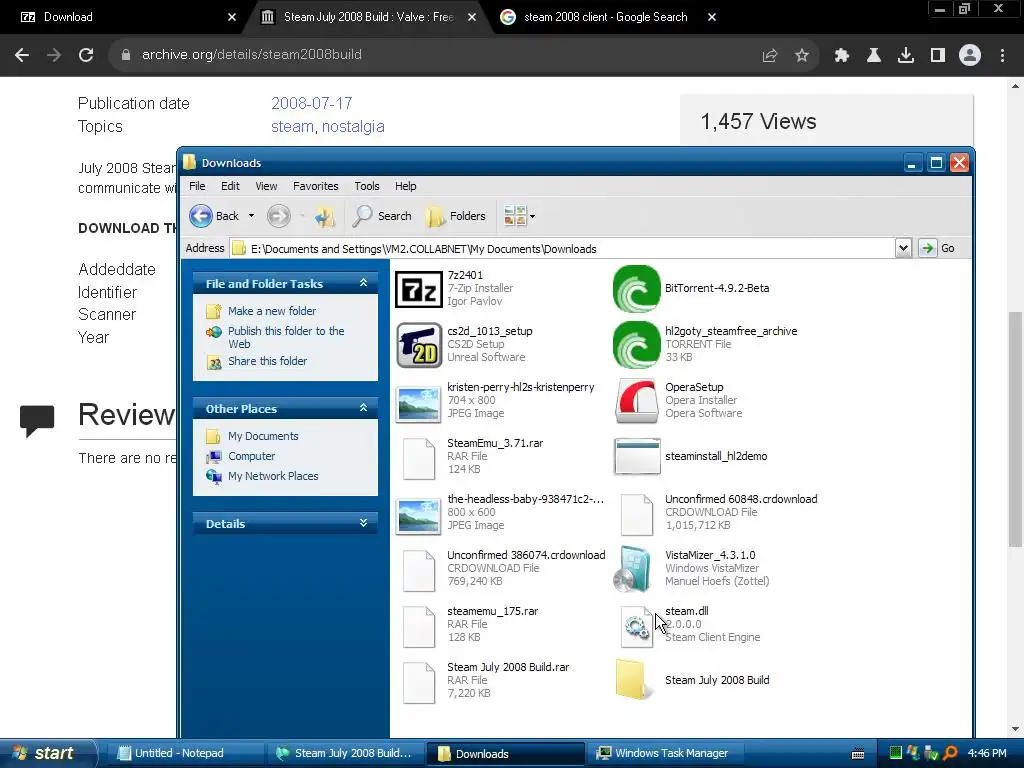Select steamemu_175.rar file icon
The image size is (1024, 768).
(x=419, y=626)
